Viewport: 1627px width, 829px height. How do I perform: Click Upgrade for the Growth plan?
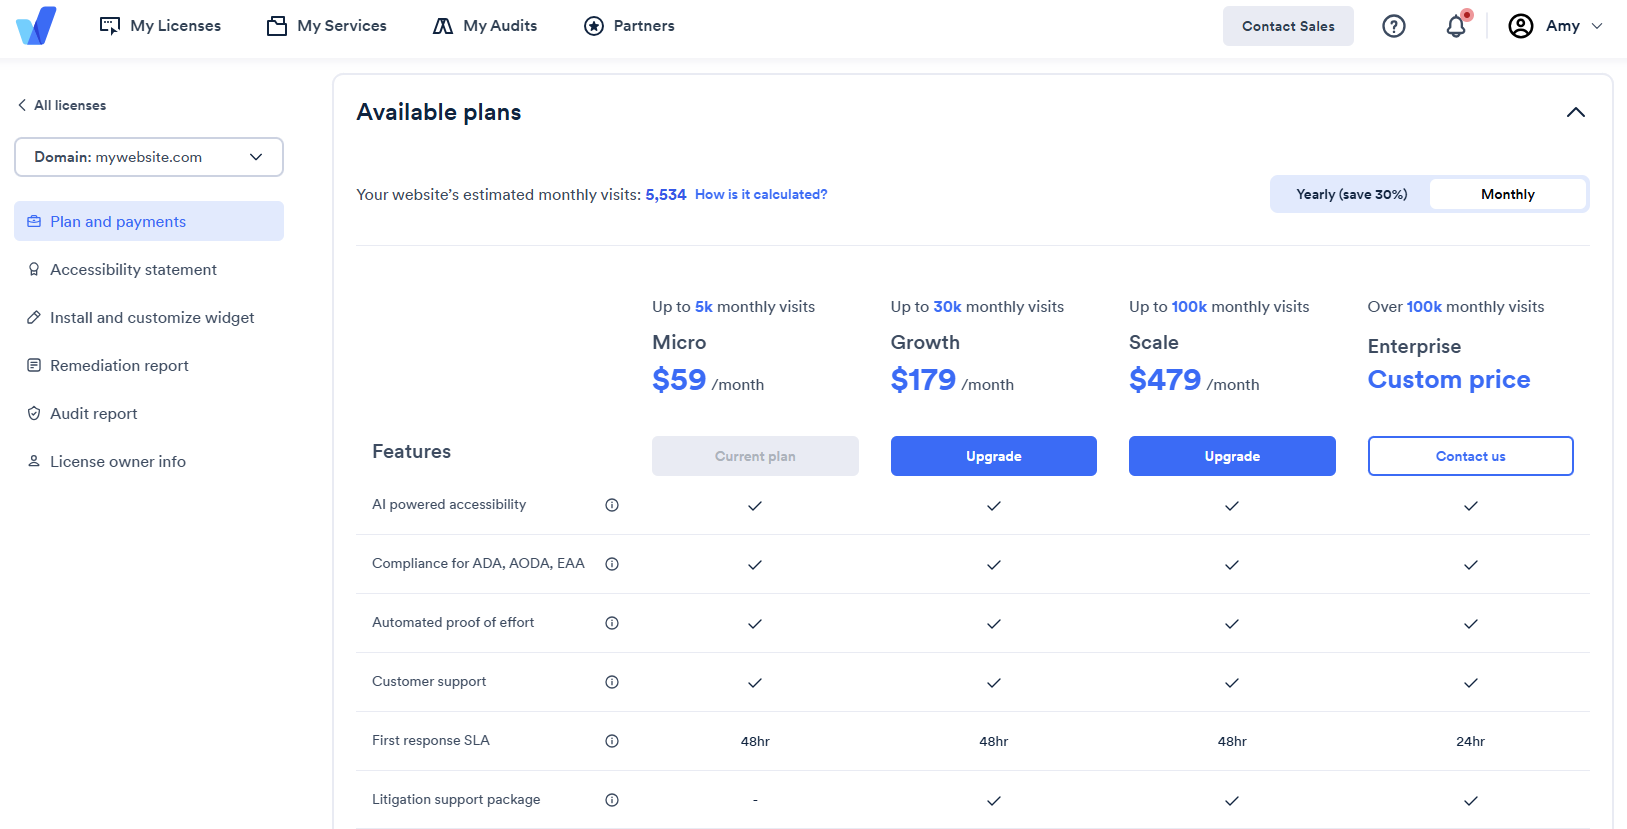[993, 456]
